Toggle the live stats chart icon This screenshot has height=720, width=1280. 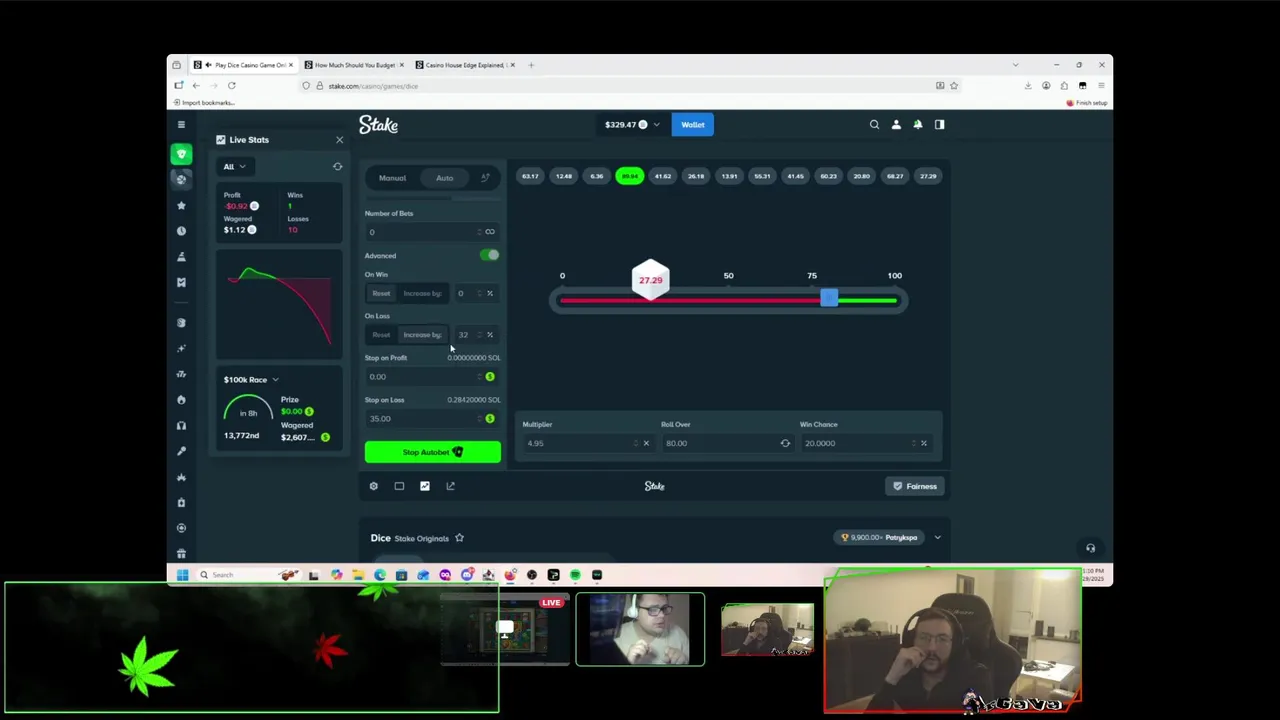(x=425, y=486)
